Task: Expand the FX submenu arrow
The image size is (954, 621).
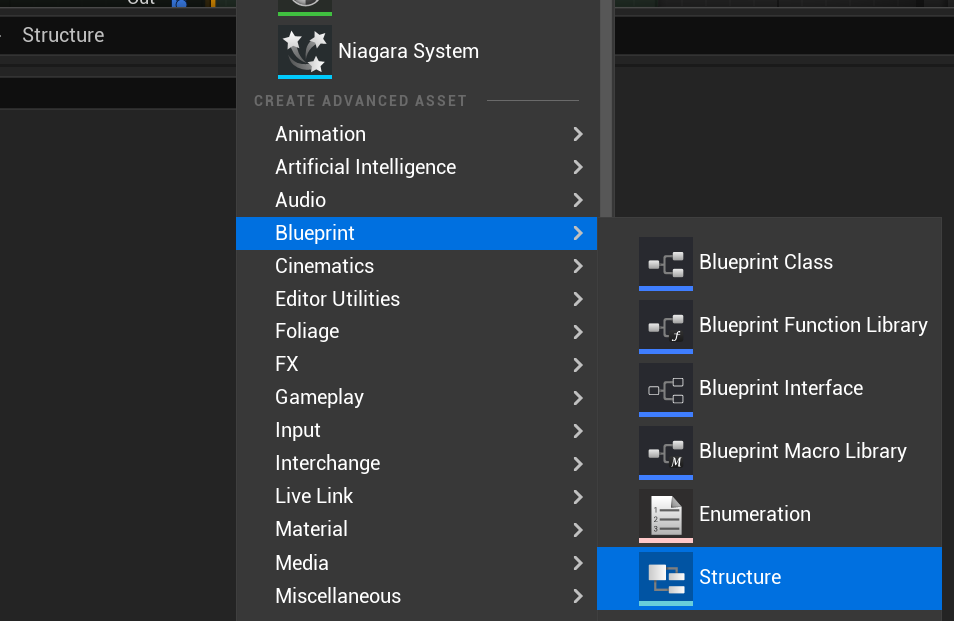Action: [x=578, y=364]
